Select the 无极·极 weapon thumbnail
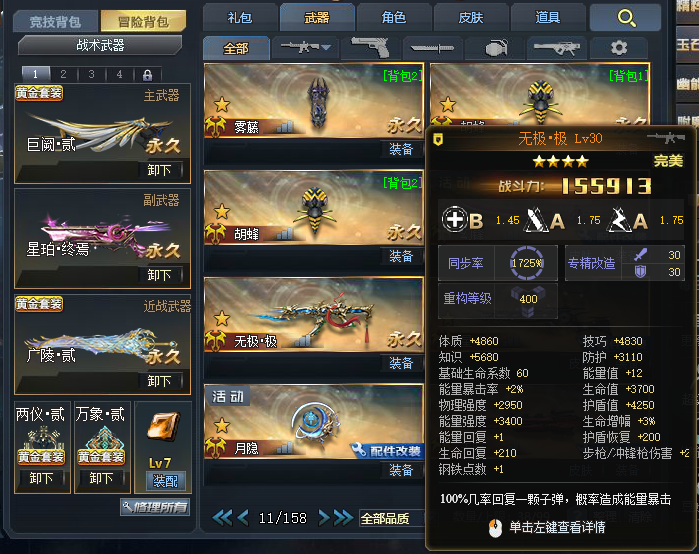 pos(314,315)
